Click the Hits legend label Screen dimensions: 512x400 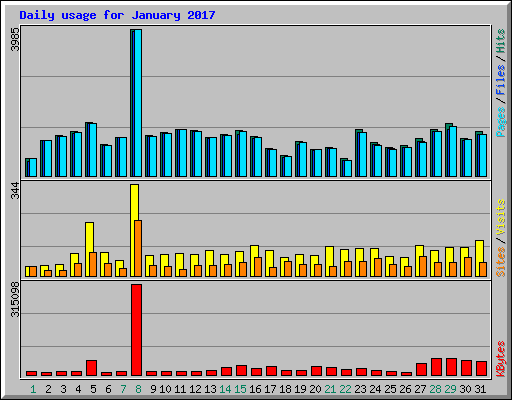pos(500,41)
